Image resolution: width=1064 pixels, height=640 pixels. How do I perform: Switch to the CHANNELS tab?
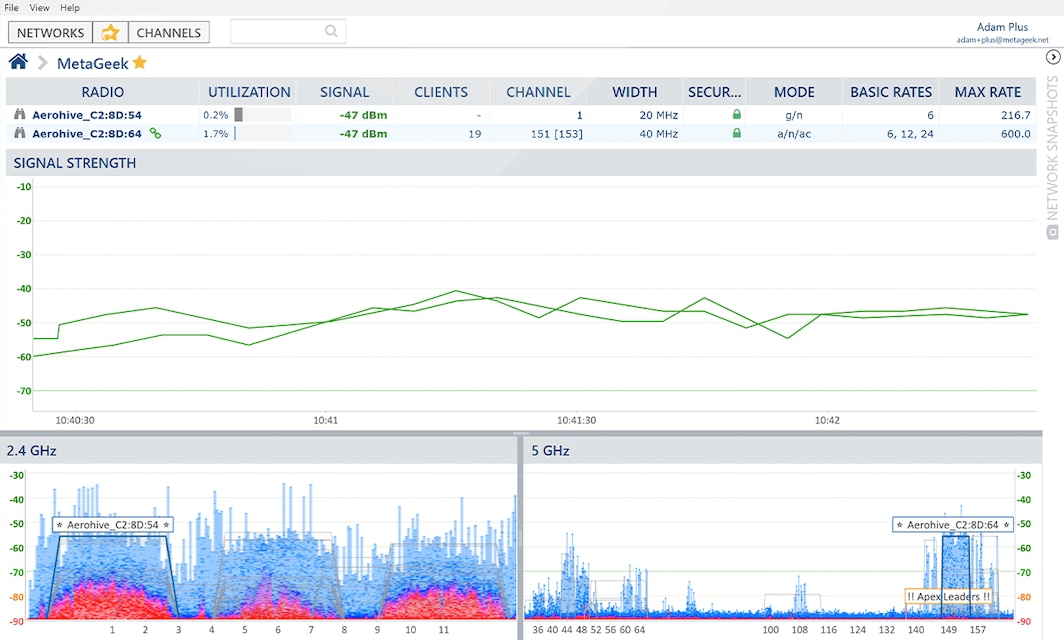click(169, 33)
